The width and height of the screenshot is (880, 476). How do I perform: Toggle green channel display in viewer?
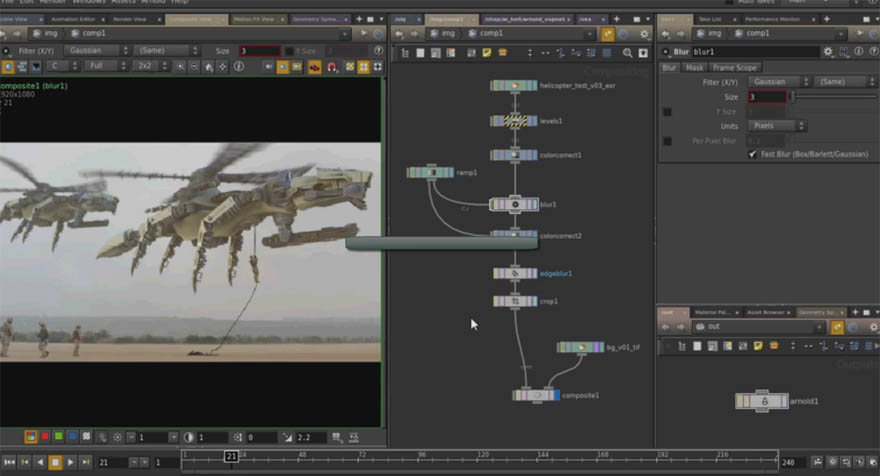pos(58,437)
